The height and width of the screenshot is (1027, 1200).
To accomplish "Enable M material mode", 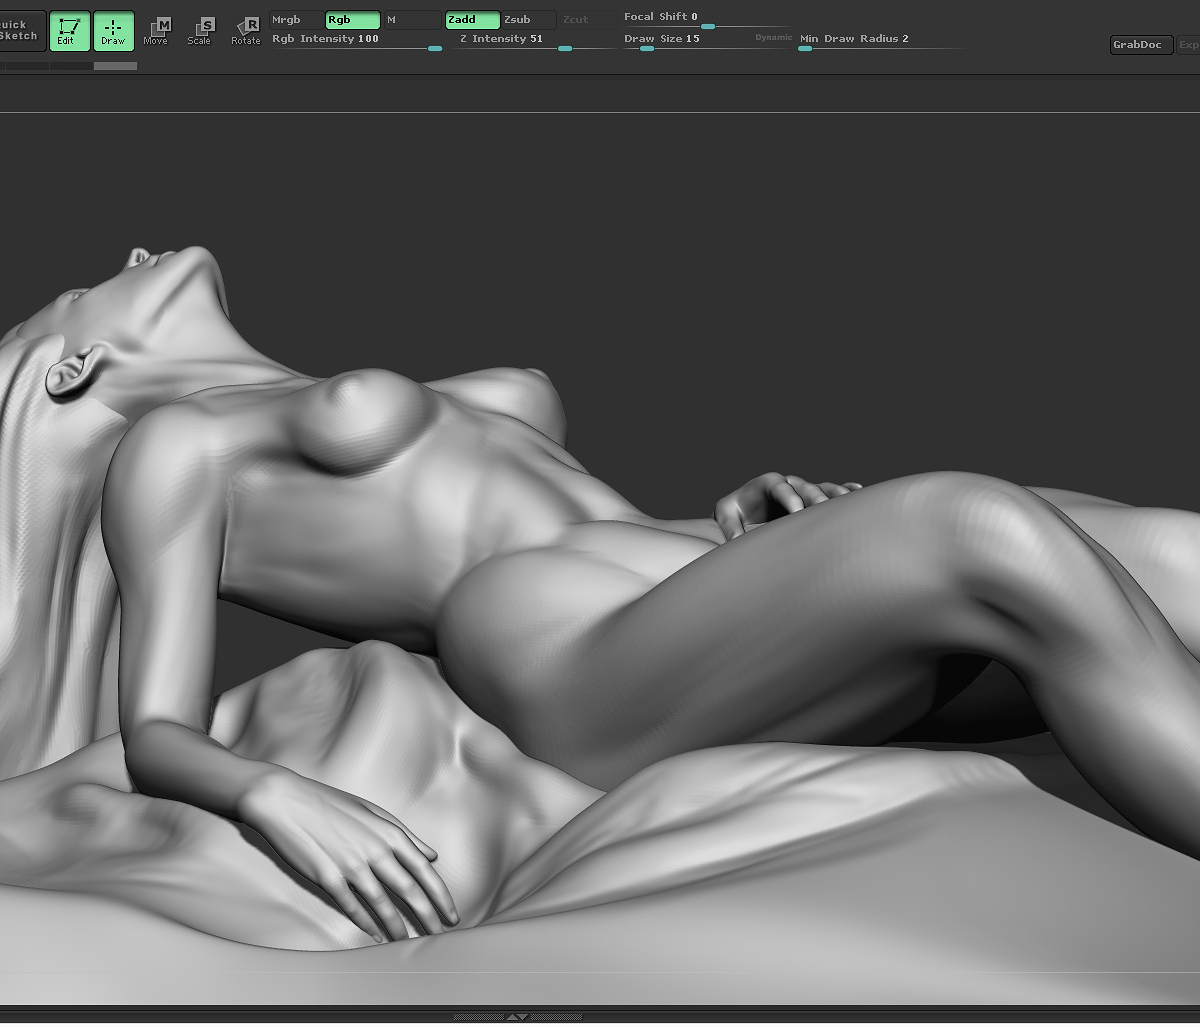I will [412, 20].
